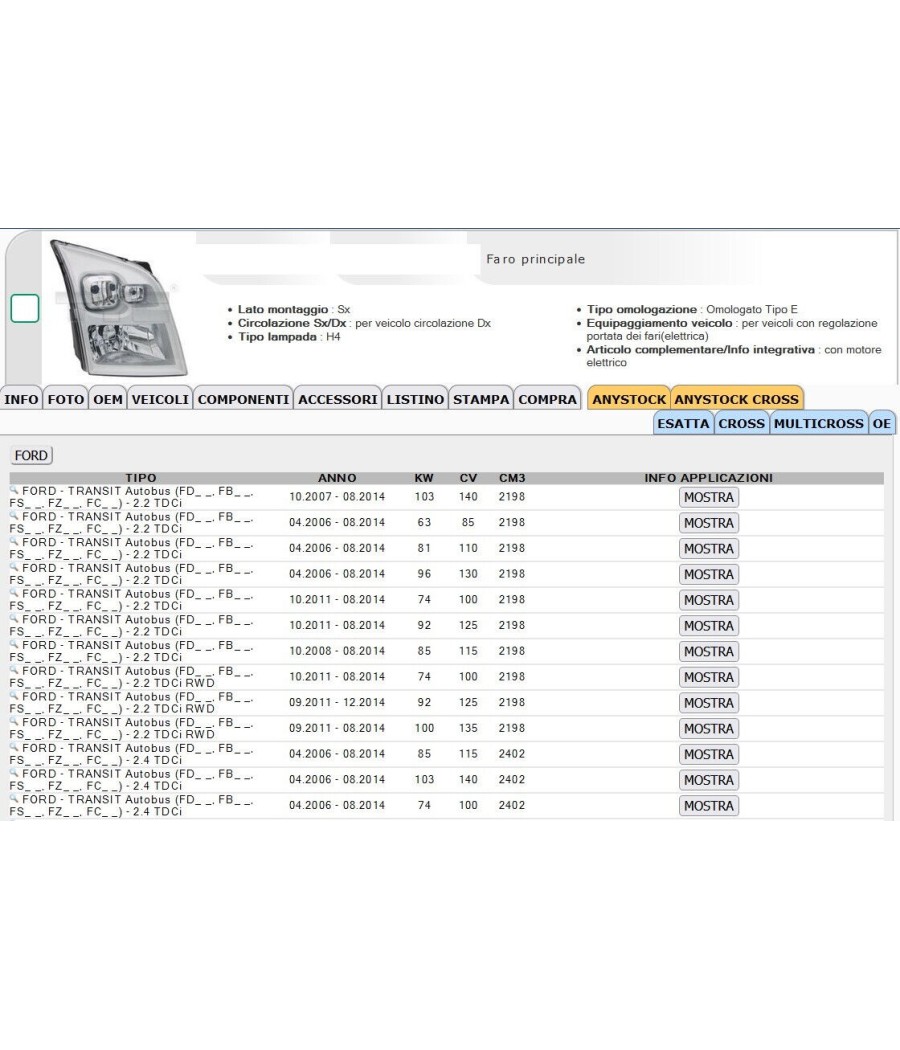Viewport: 900px width, 1050px height.
Task: Select the OE sub-tab
Action: 882,424
